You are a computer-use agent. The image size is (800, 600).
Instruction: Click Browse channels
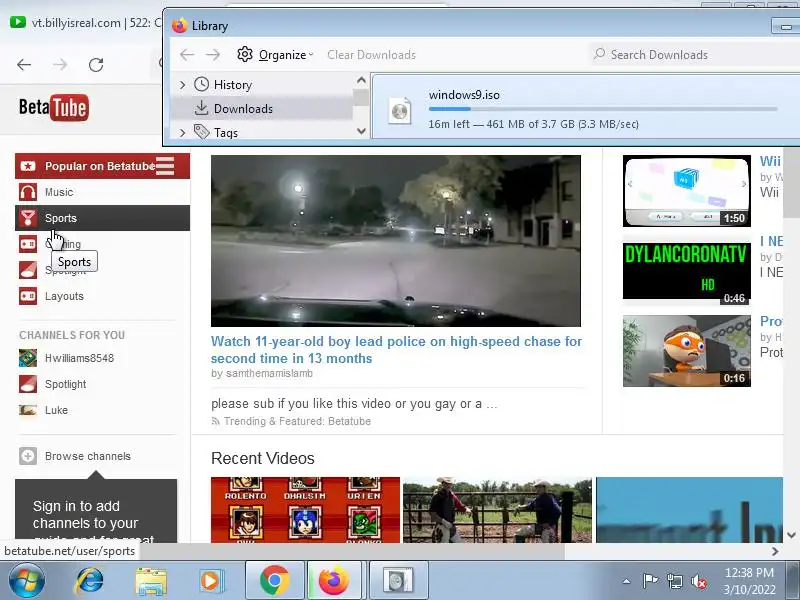[88, 456]
